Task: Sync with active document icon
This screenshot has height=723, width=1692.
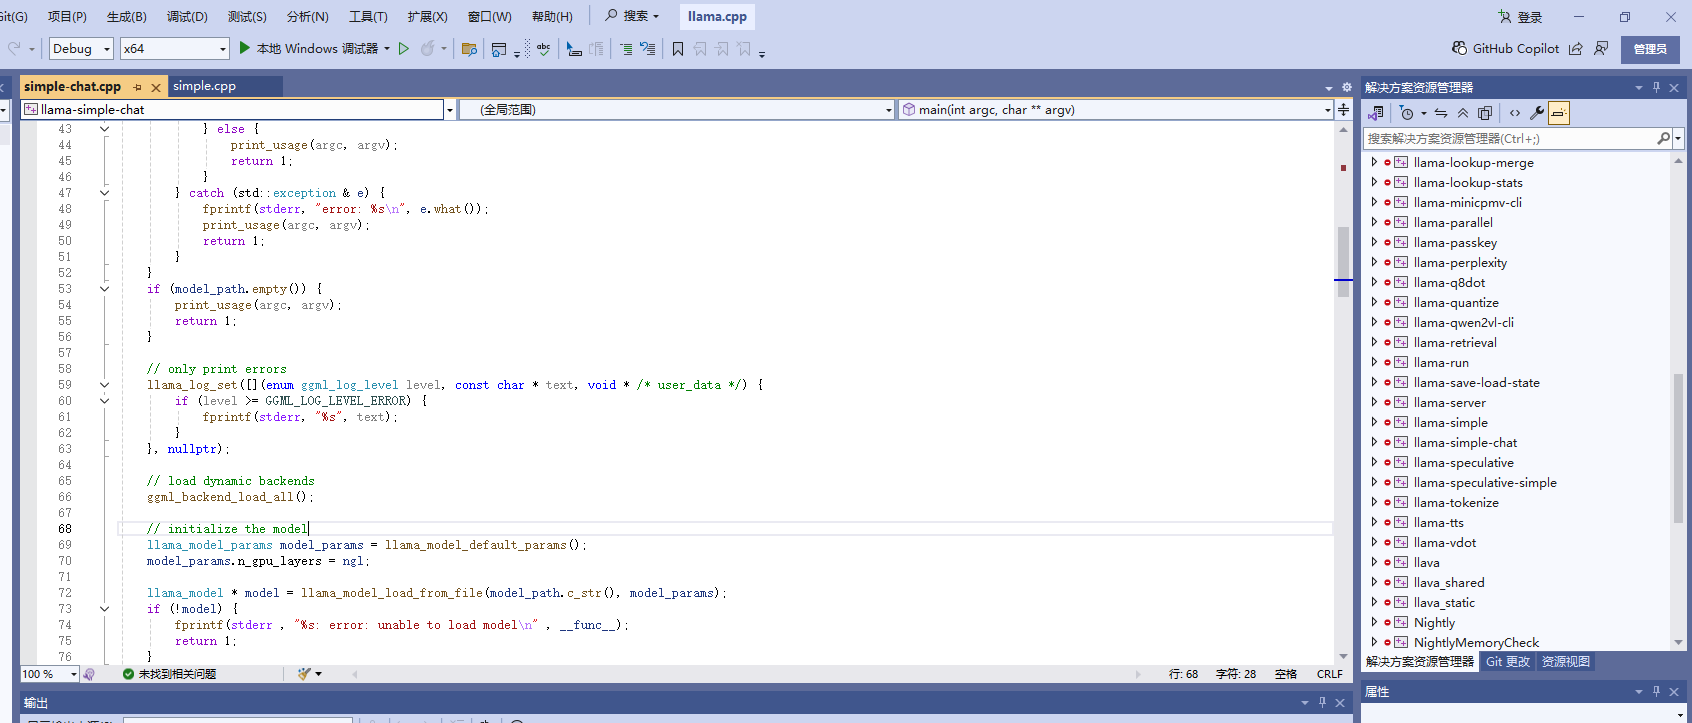Action: [x=1441, y=113]
